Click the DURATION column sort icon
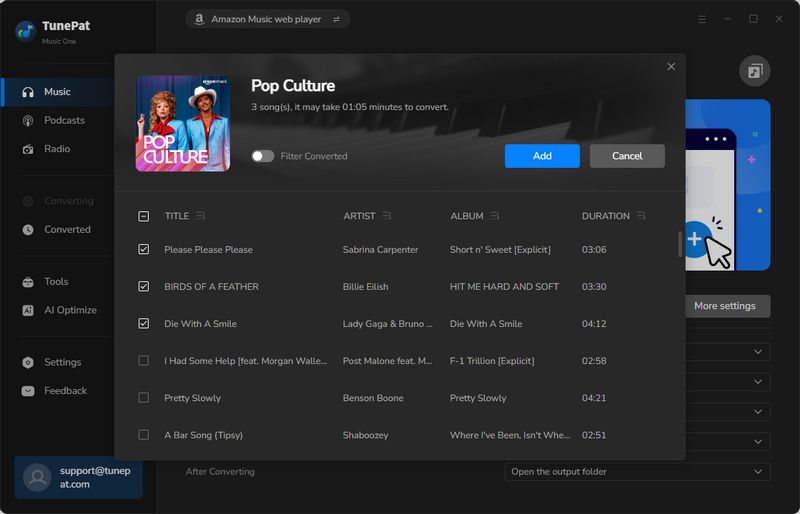Viewport: 800px width, 514px height. (642, 216)
